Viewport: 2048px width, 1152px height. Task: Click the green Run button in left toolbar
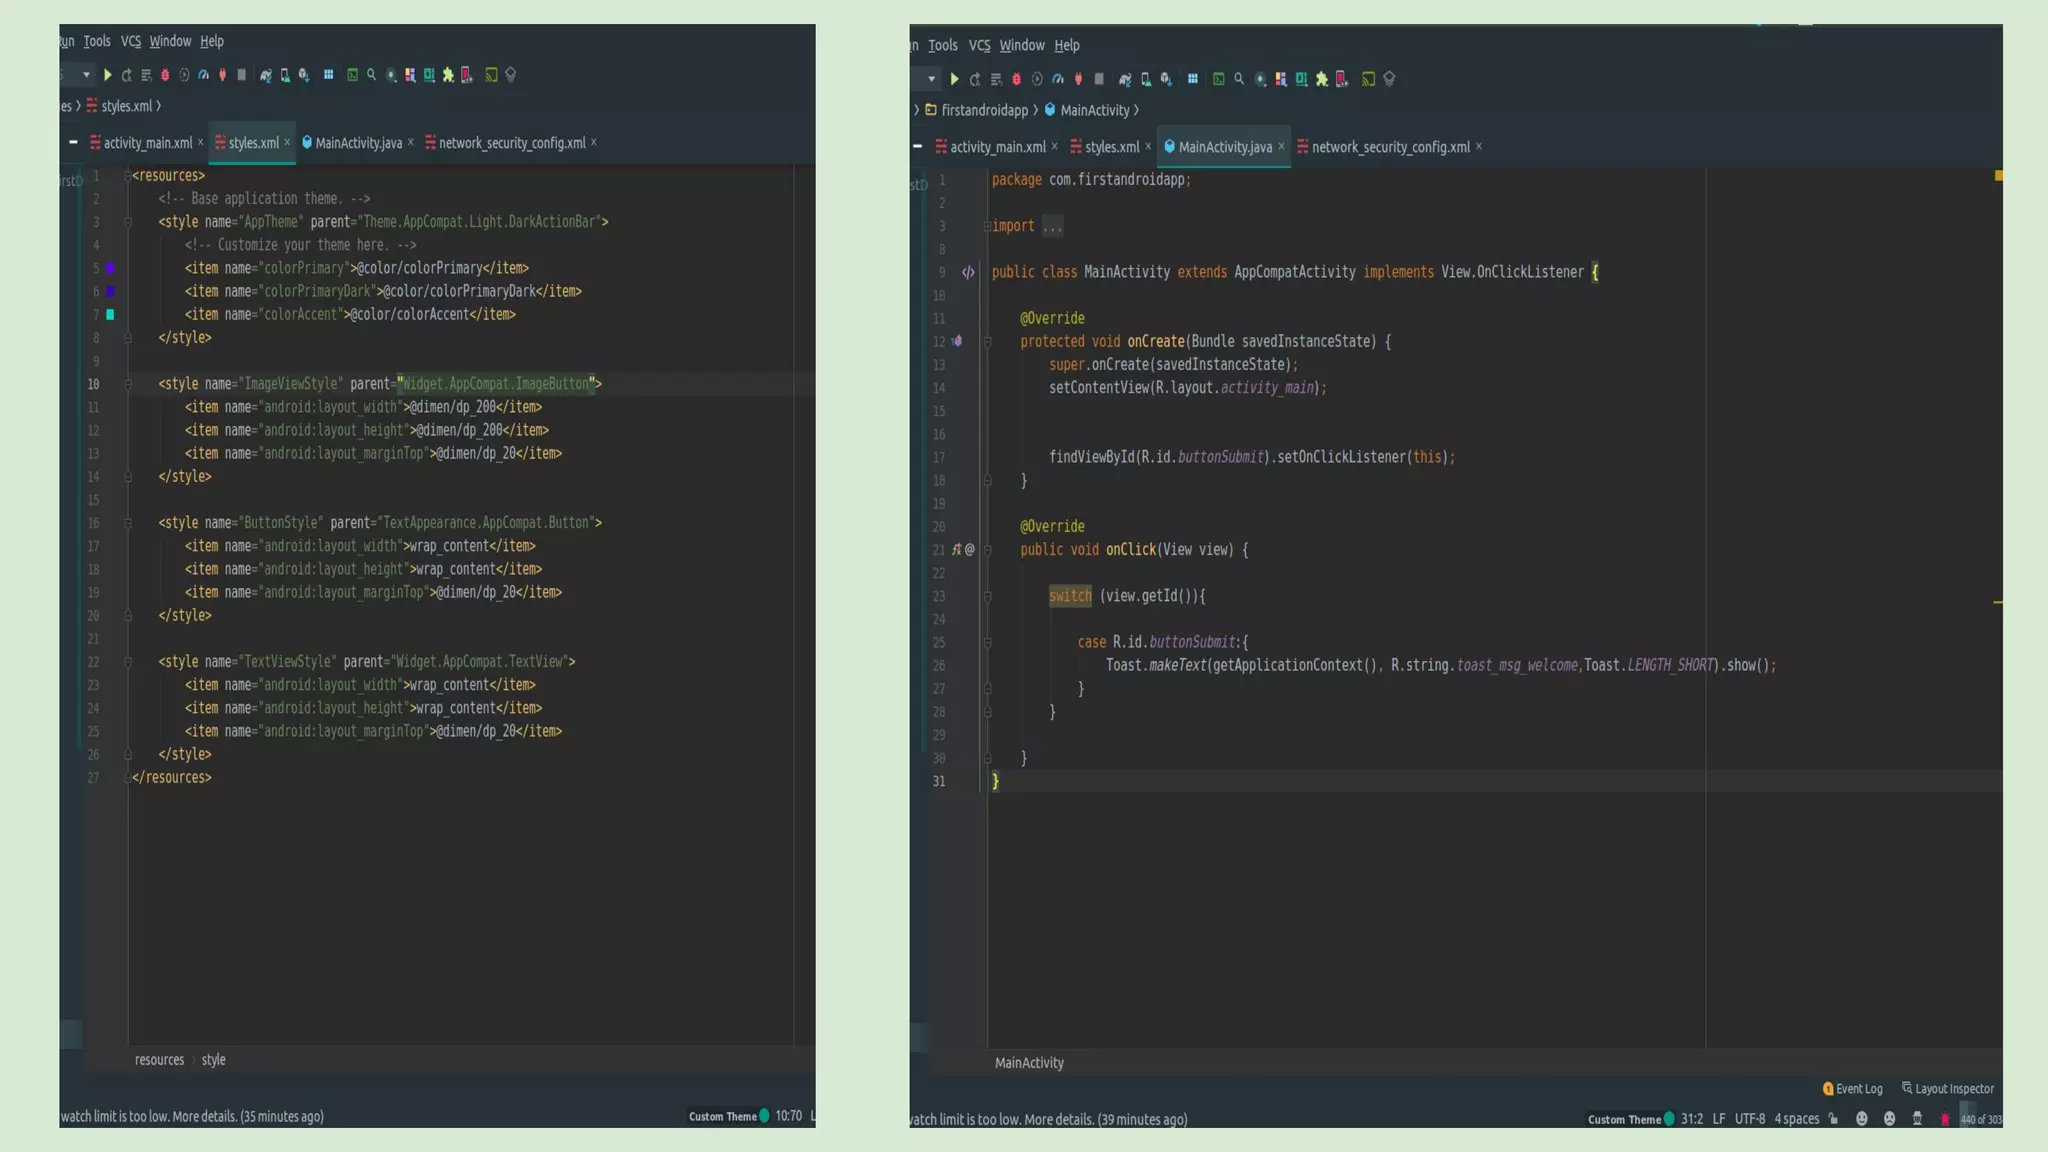click(107, 75)
